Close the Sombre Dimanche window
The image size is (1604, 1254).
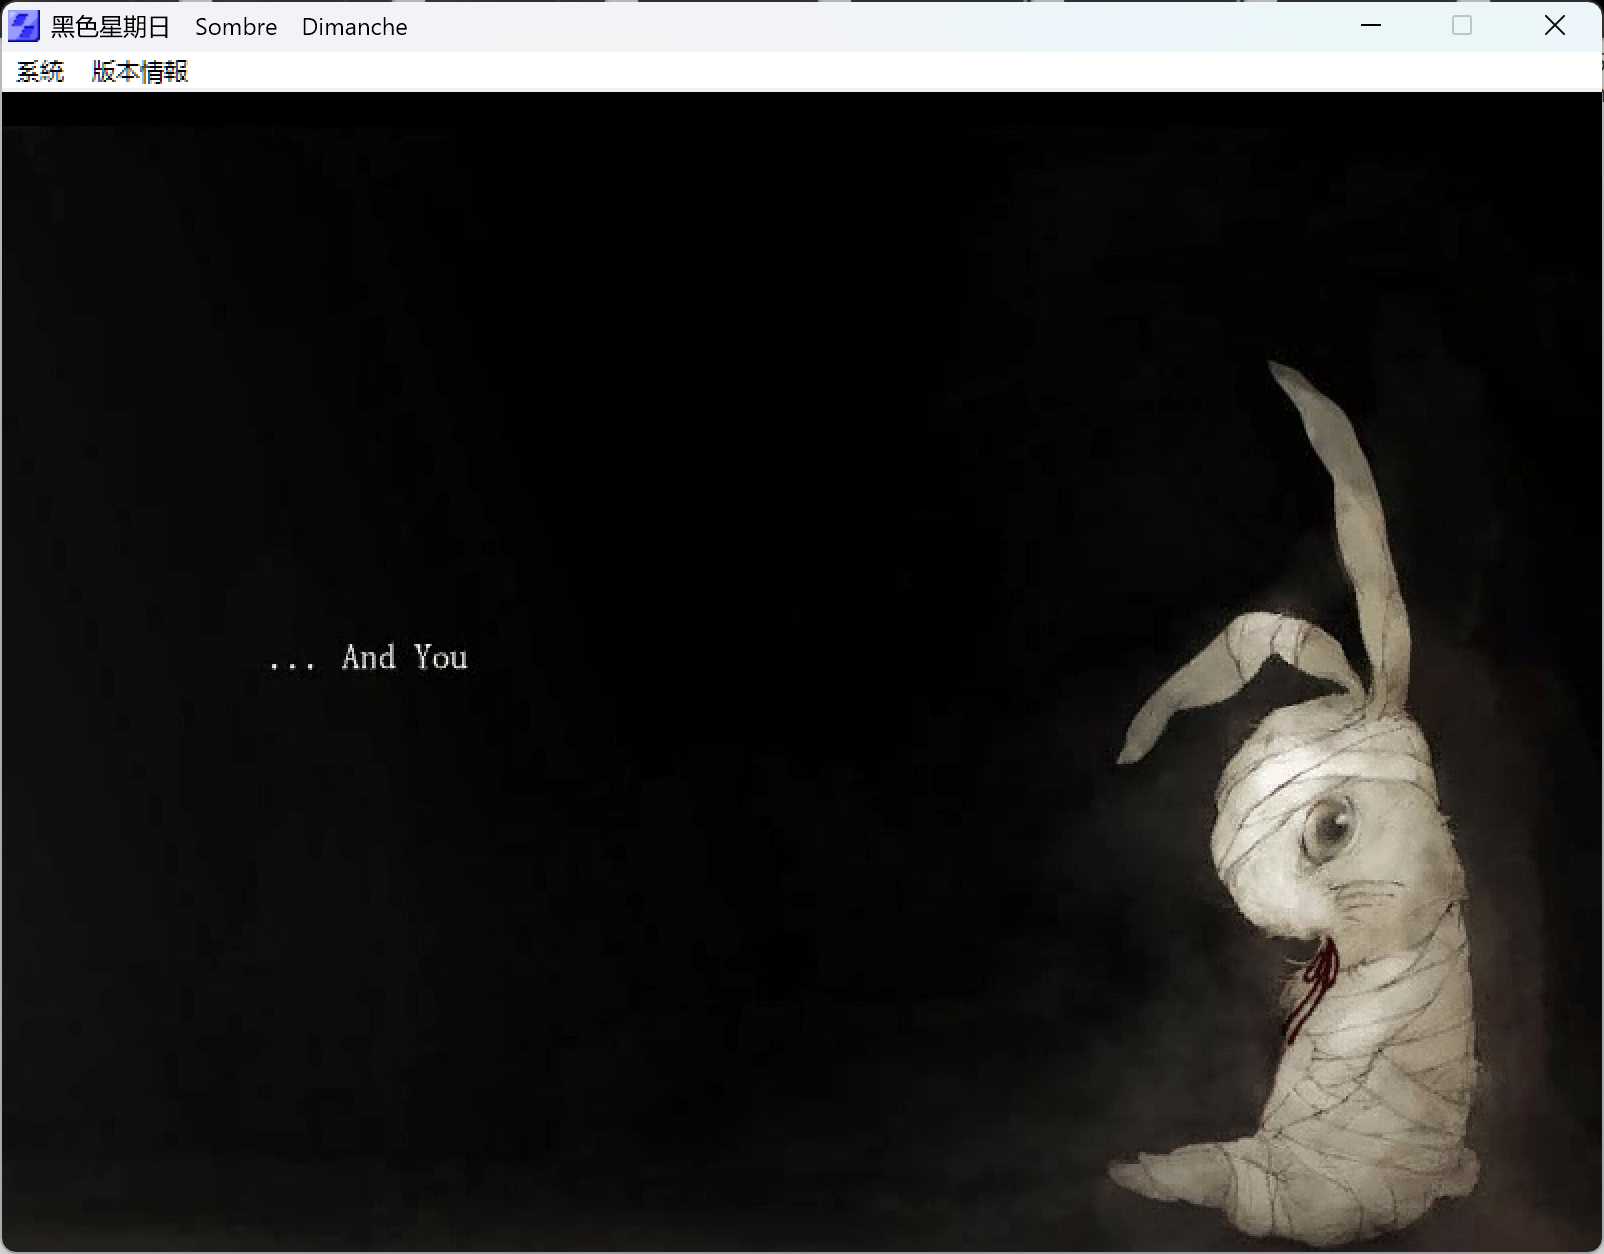(x=1554, y=26)
